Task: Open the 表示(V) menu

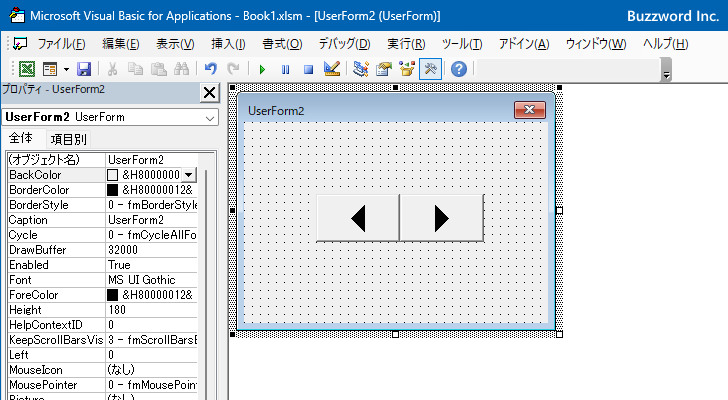Action: click(x=175, y=44)
